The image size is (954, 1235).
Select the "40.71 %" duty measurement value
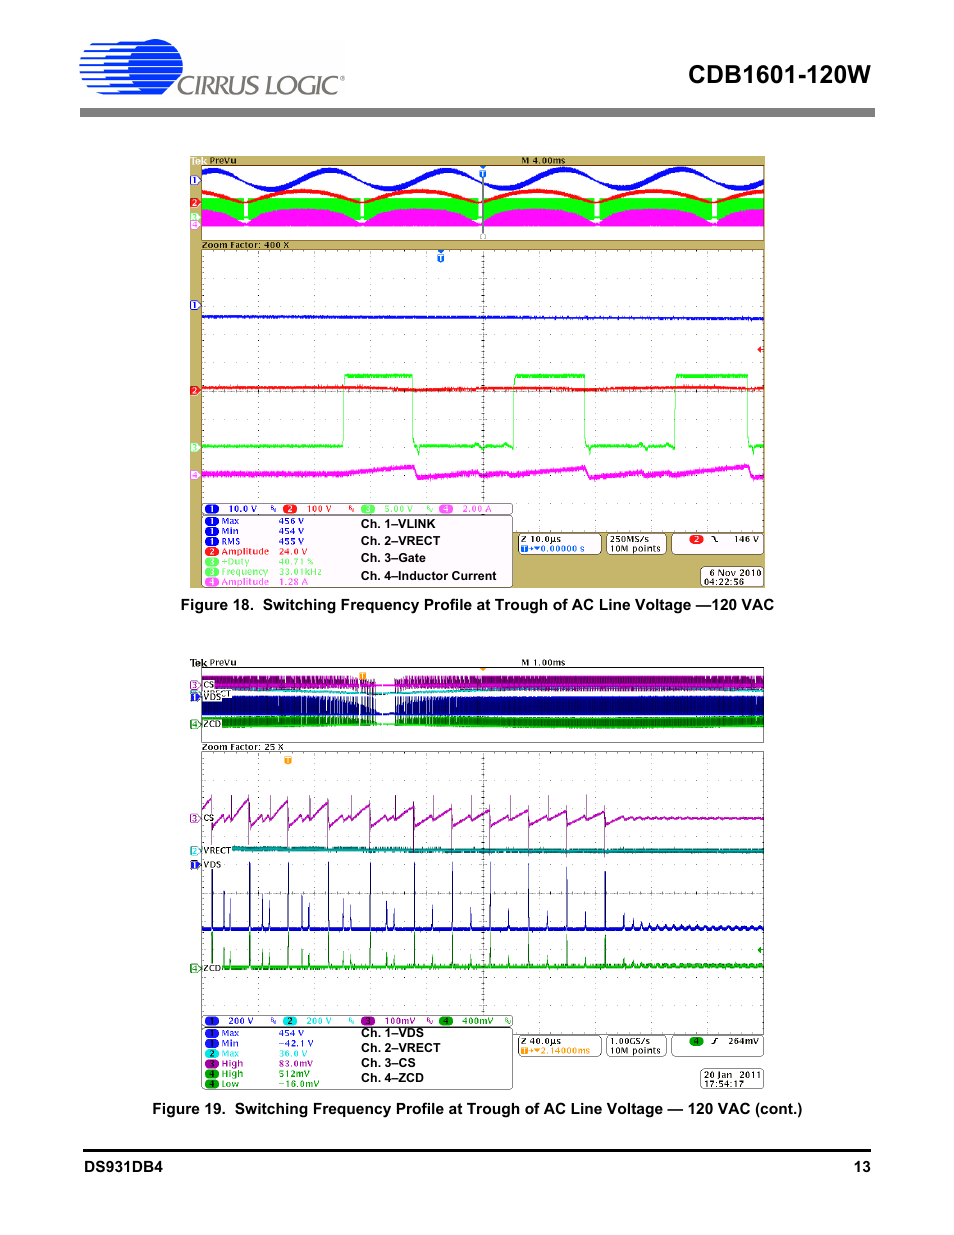(296, 562)
